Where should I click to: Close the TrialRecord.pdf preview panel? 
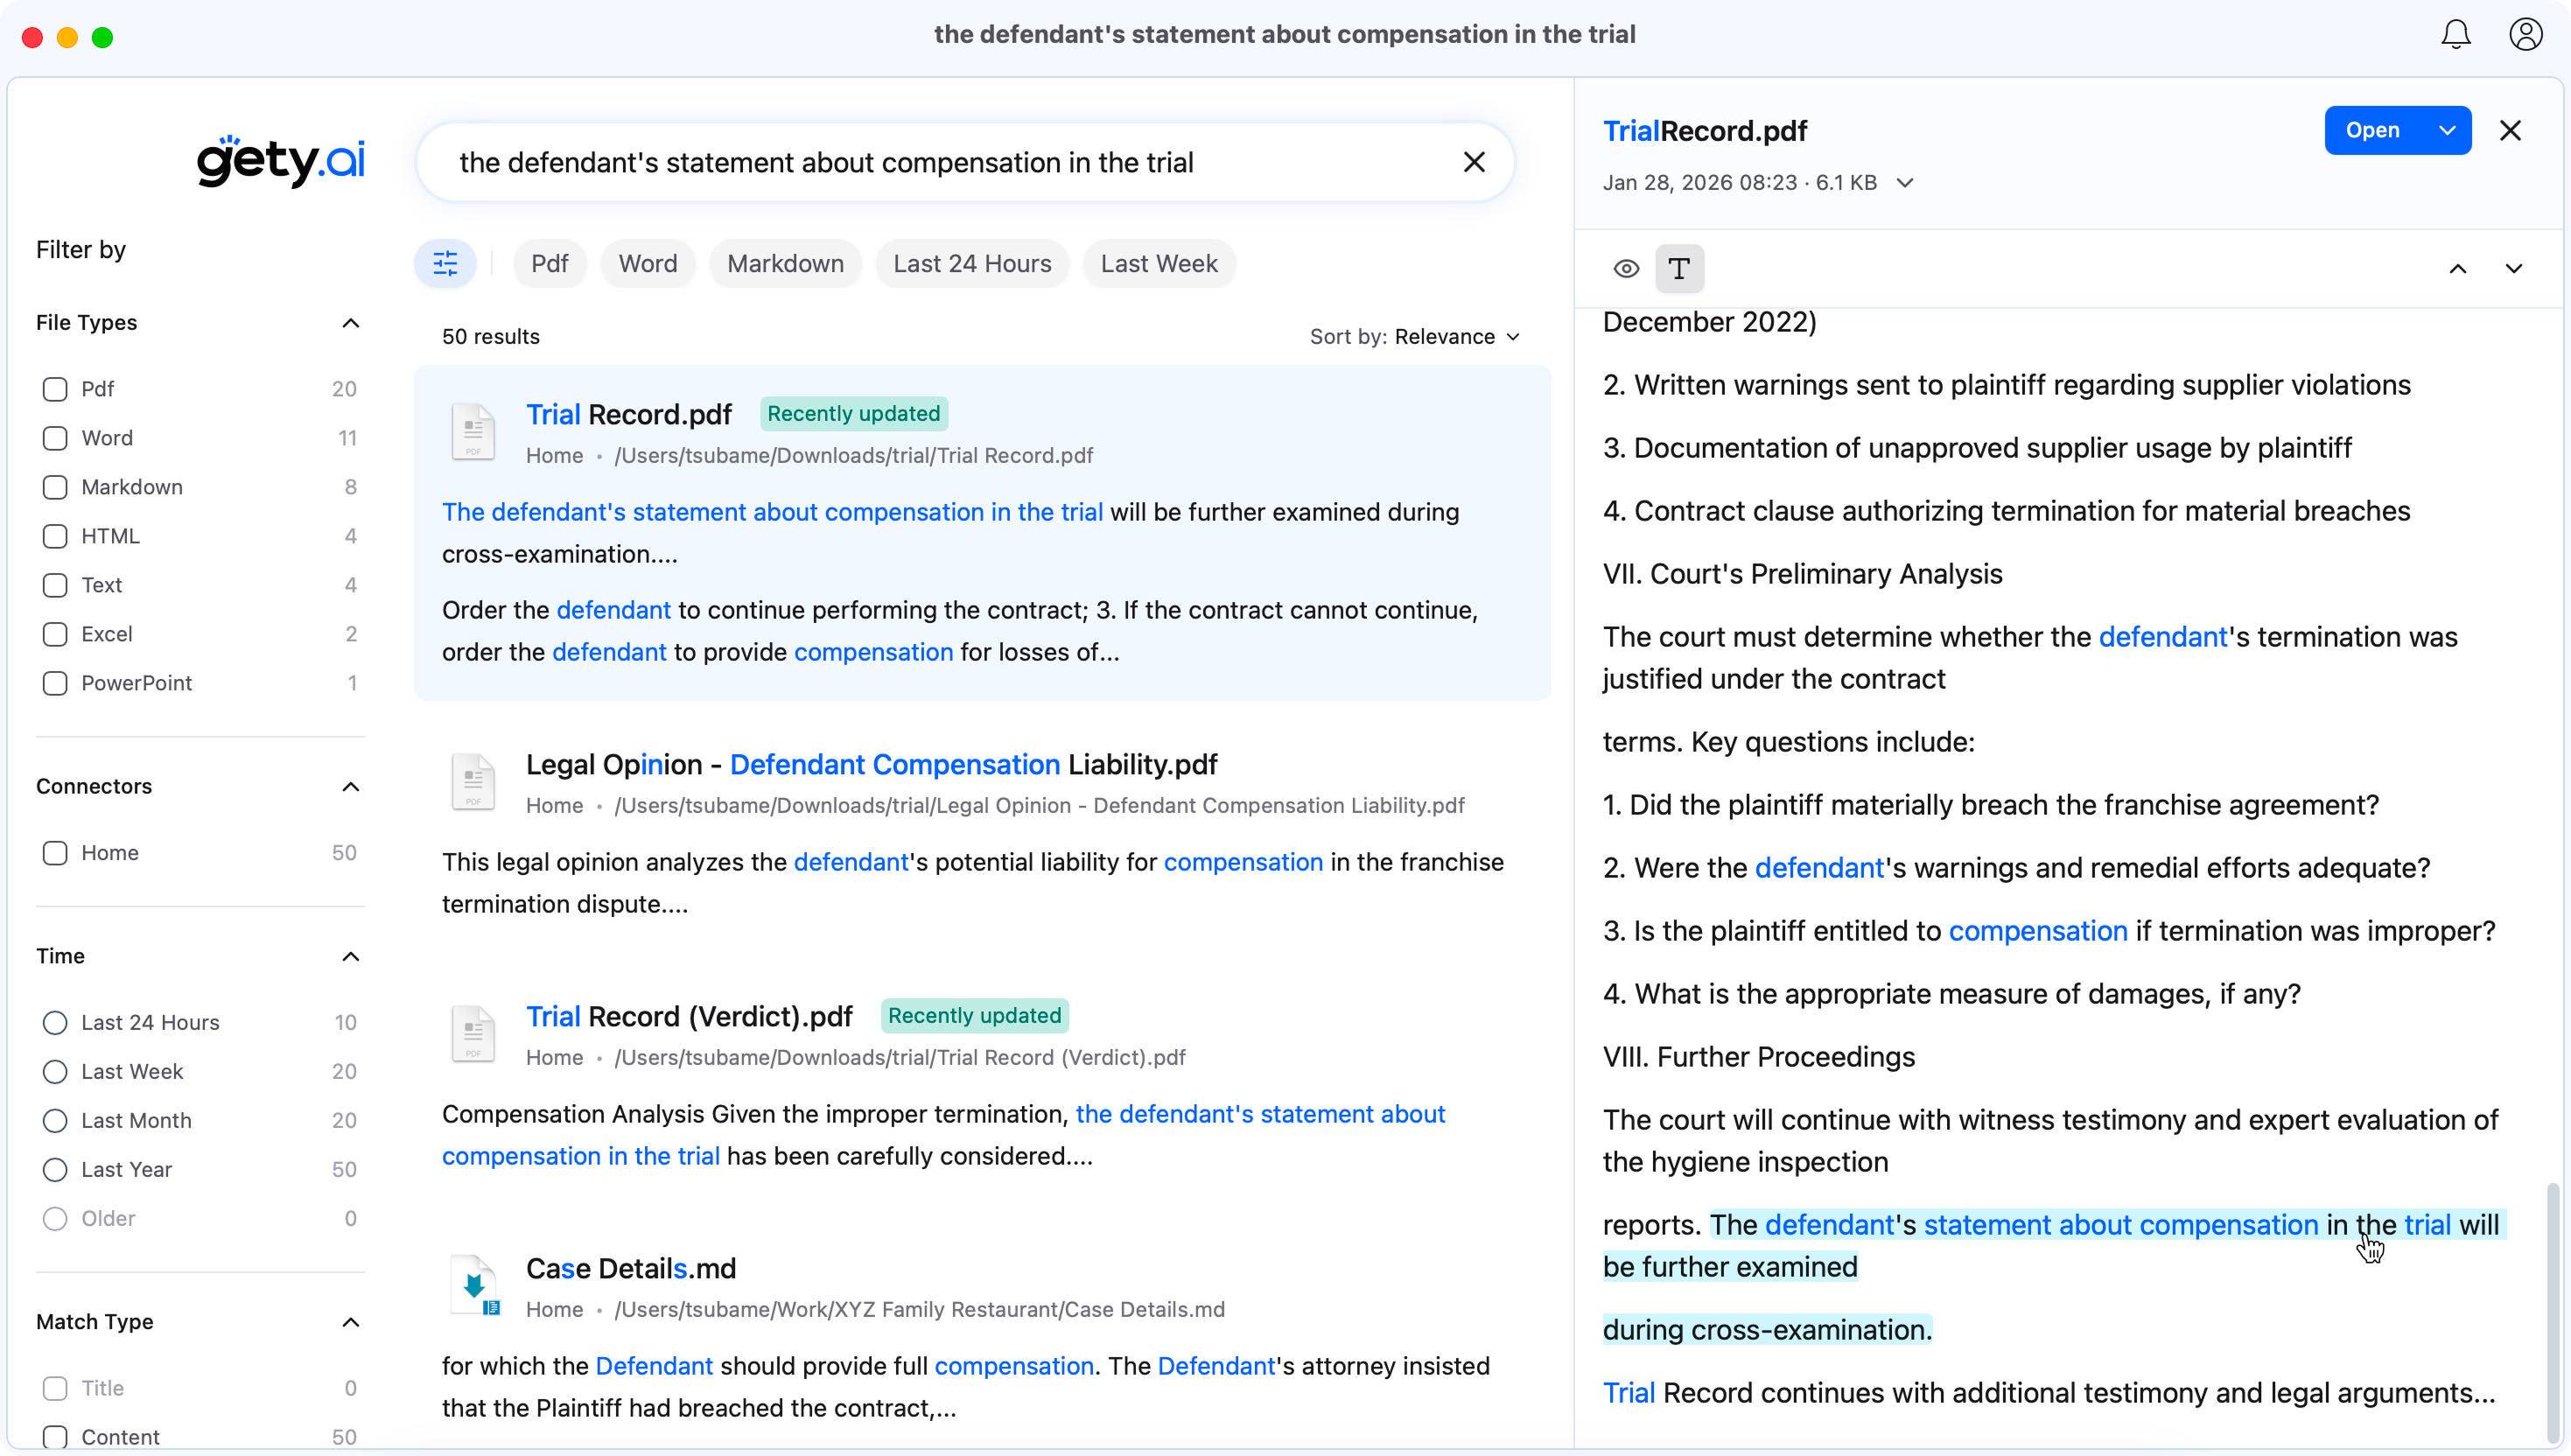pyautogui.click(x=2509, y=131)
